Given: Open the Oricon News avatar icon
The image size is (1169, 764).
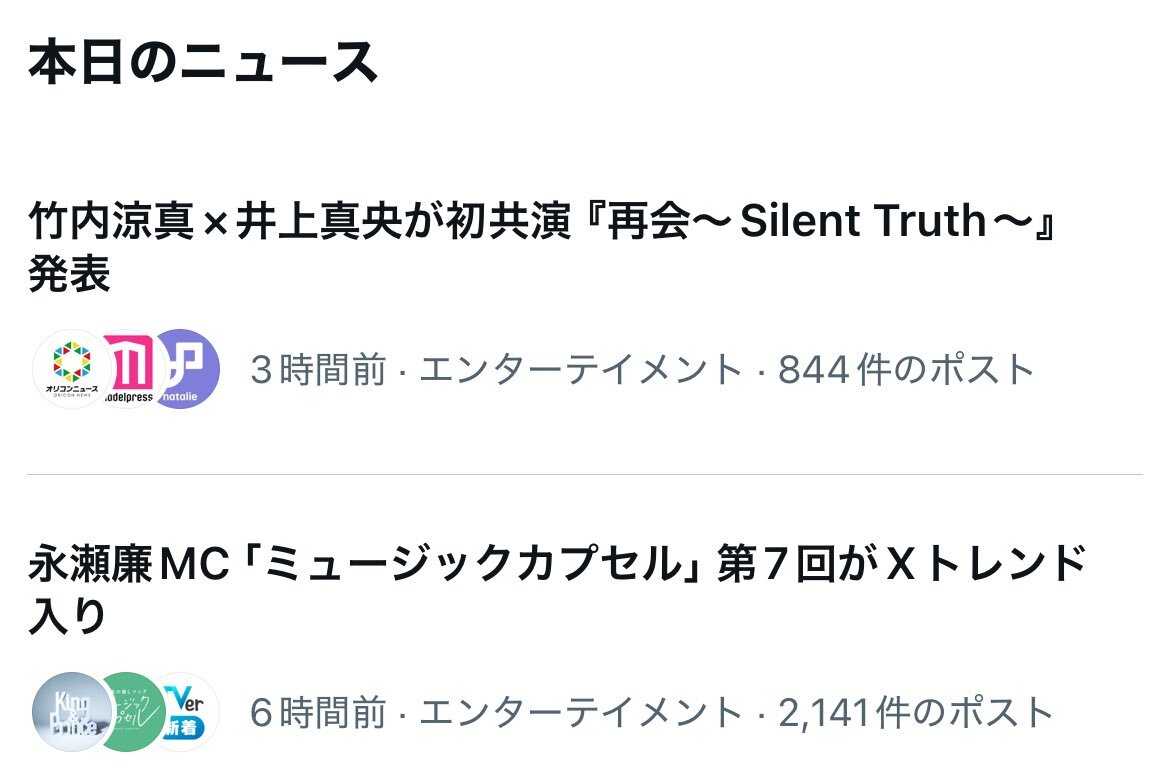Looking at the screenshot, I should point(68,369).
